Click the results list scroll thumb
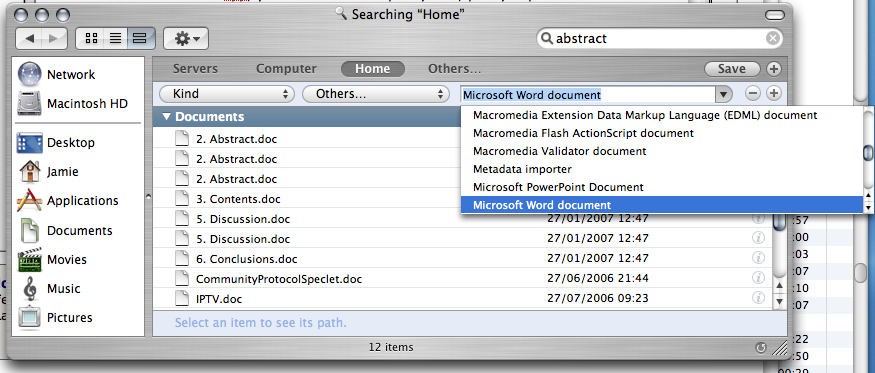 tap(780, 222)
